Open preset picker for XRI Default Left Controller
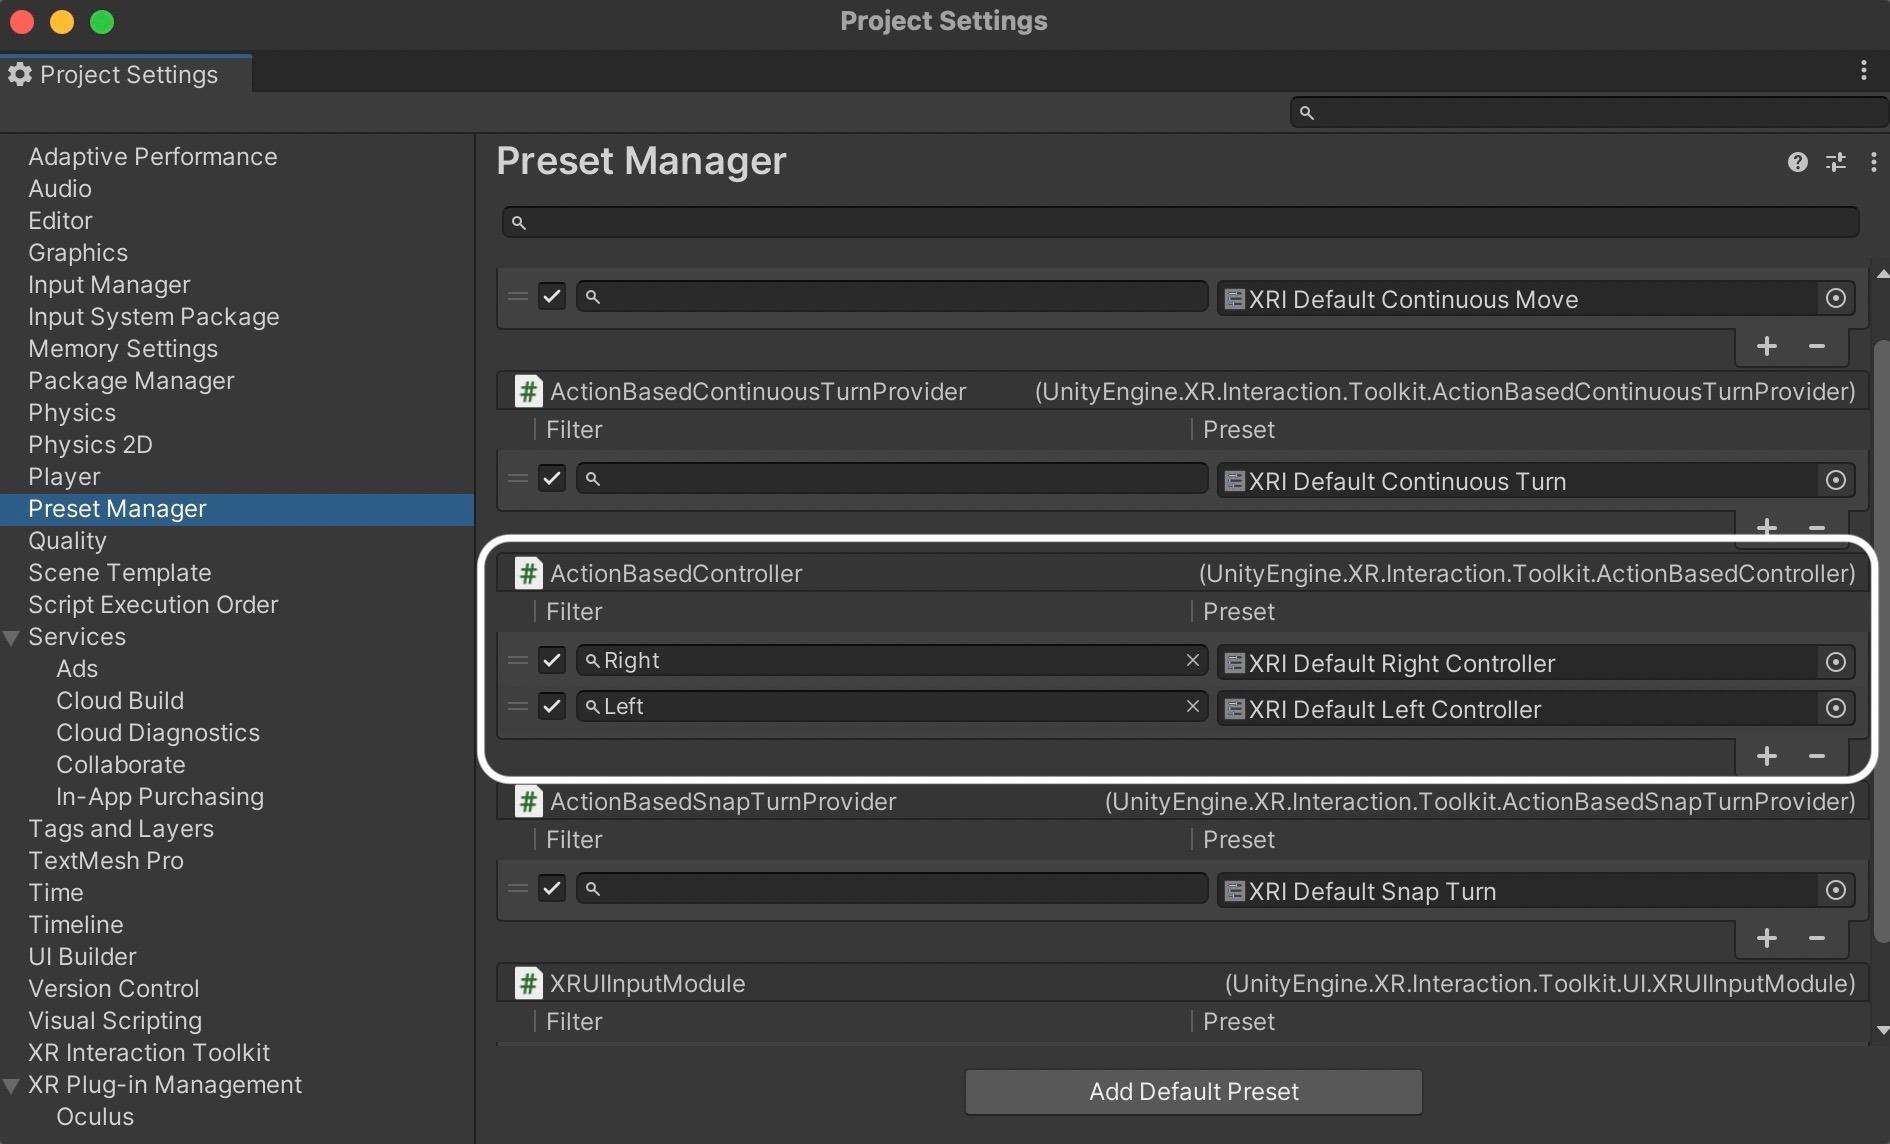 coord(1836,708)
